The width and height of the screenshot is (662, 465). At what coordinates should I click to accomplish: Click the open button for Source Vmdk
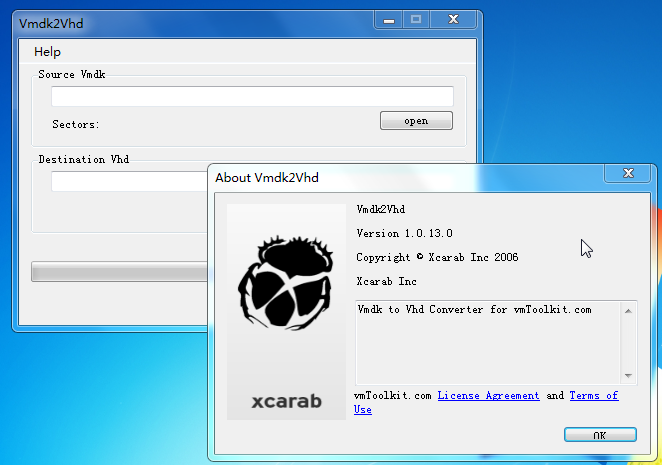(x=416, y=121)
